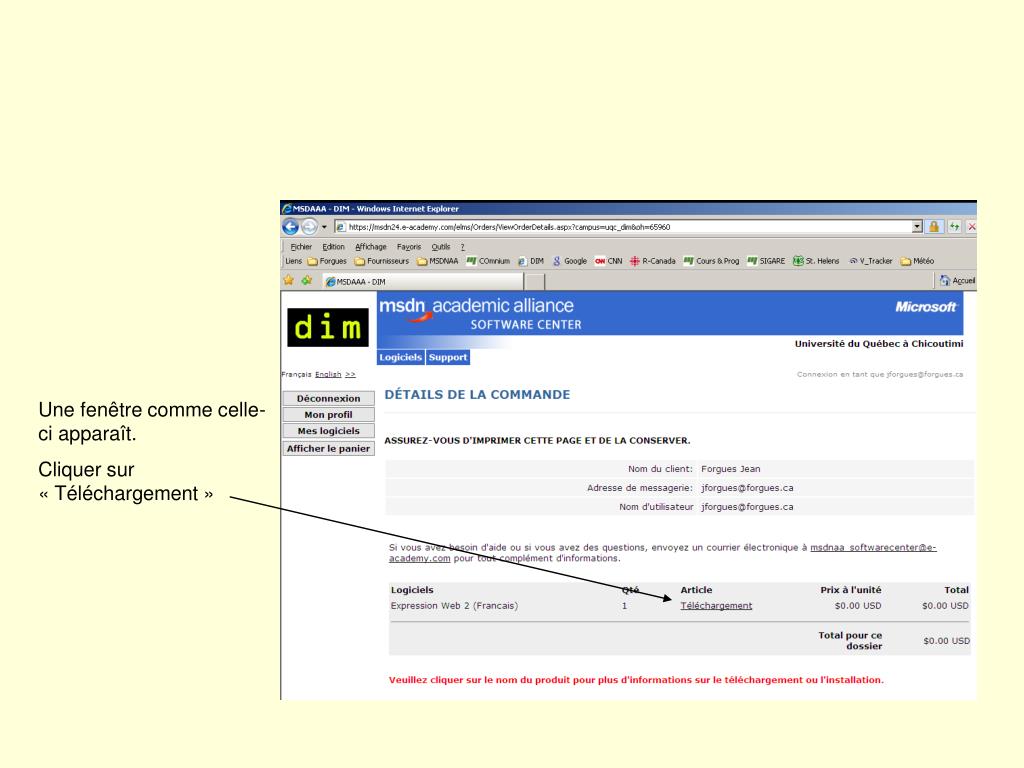
Task: Open the V_Tracker bookmark
Action: click(x=871, y=261)
